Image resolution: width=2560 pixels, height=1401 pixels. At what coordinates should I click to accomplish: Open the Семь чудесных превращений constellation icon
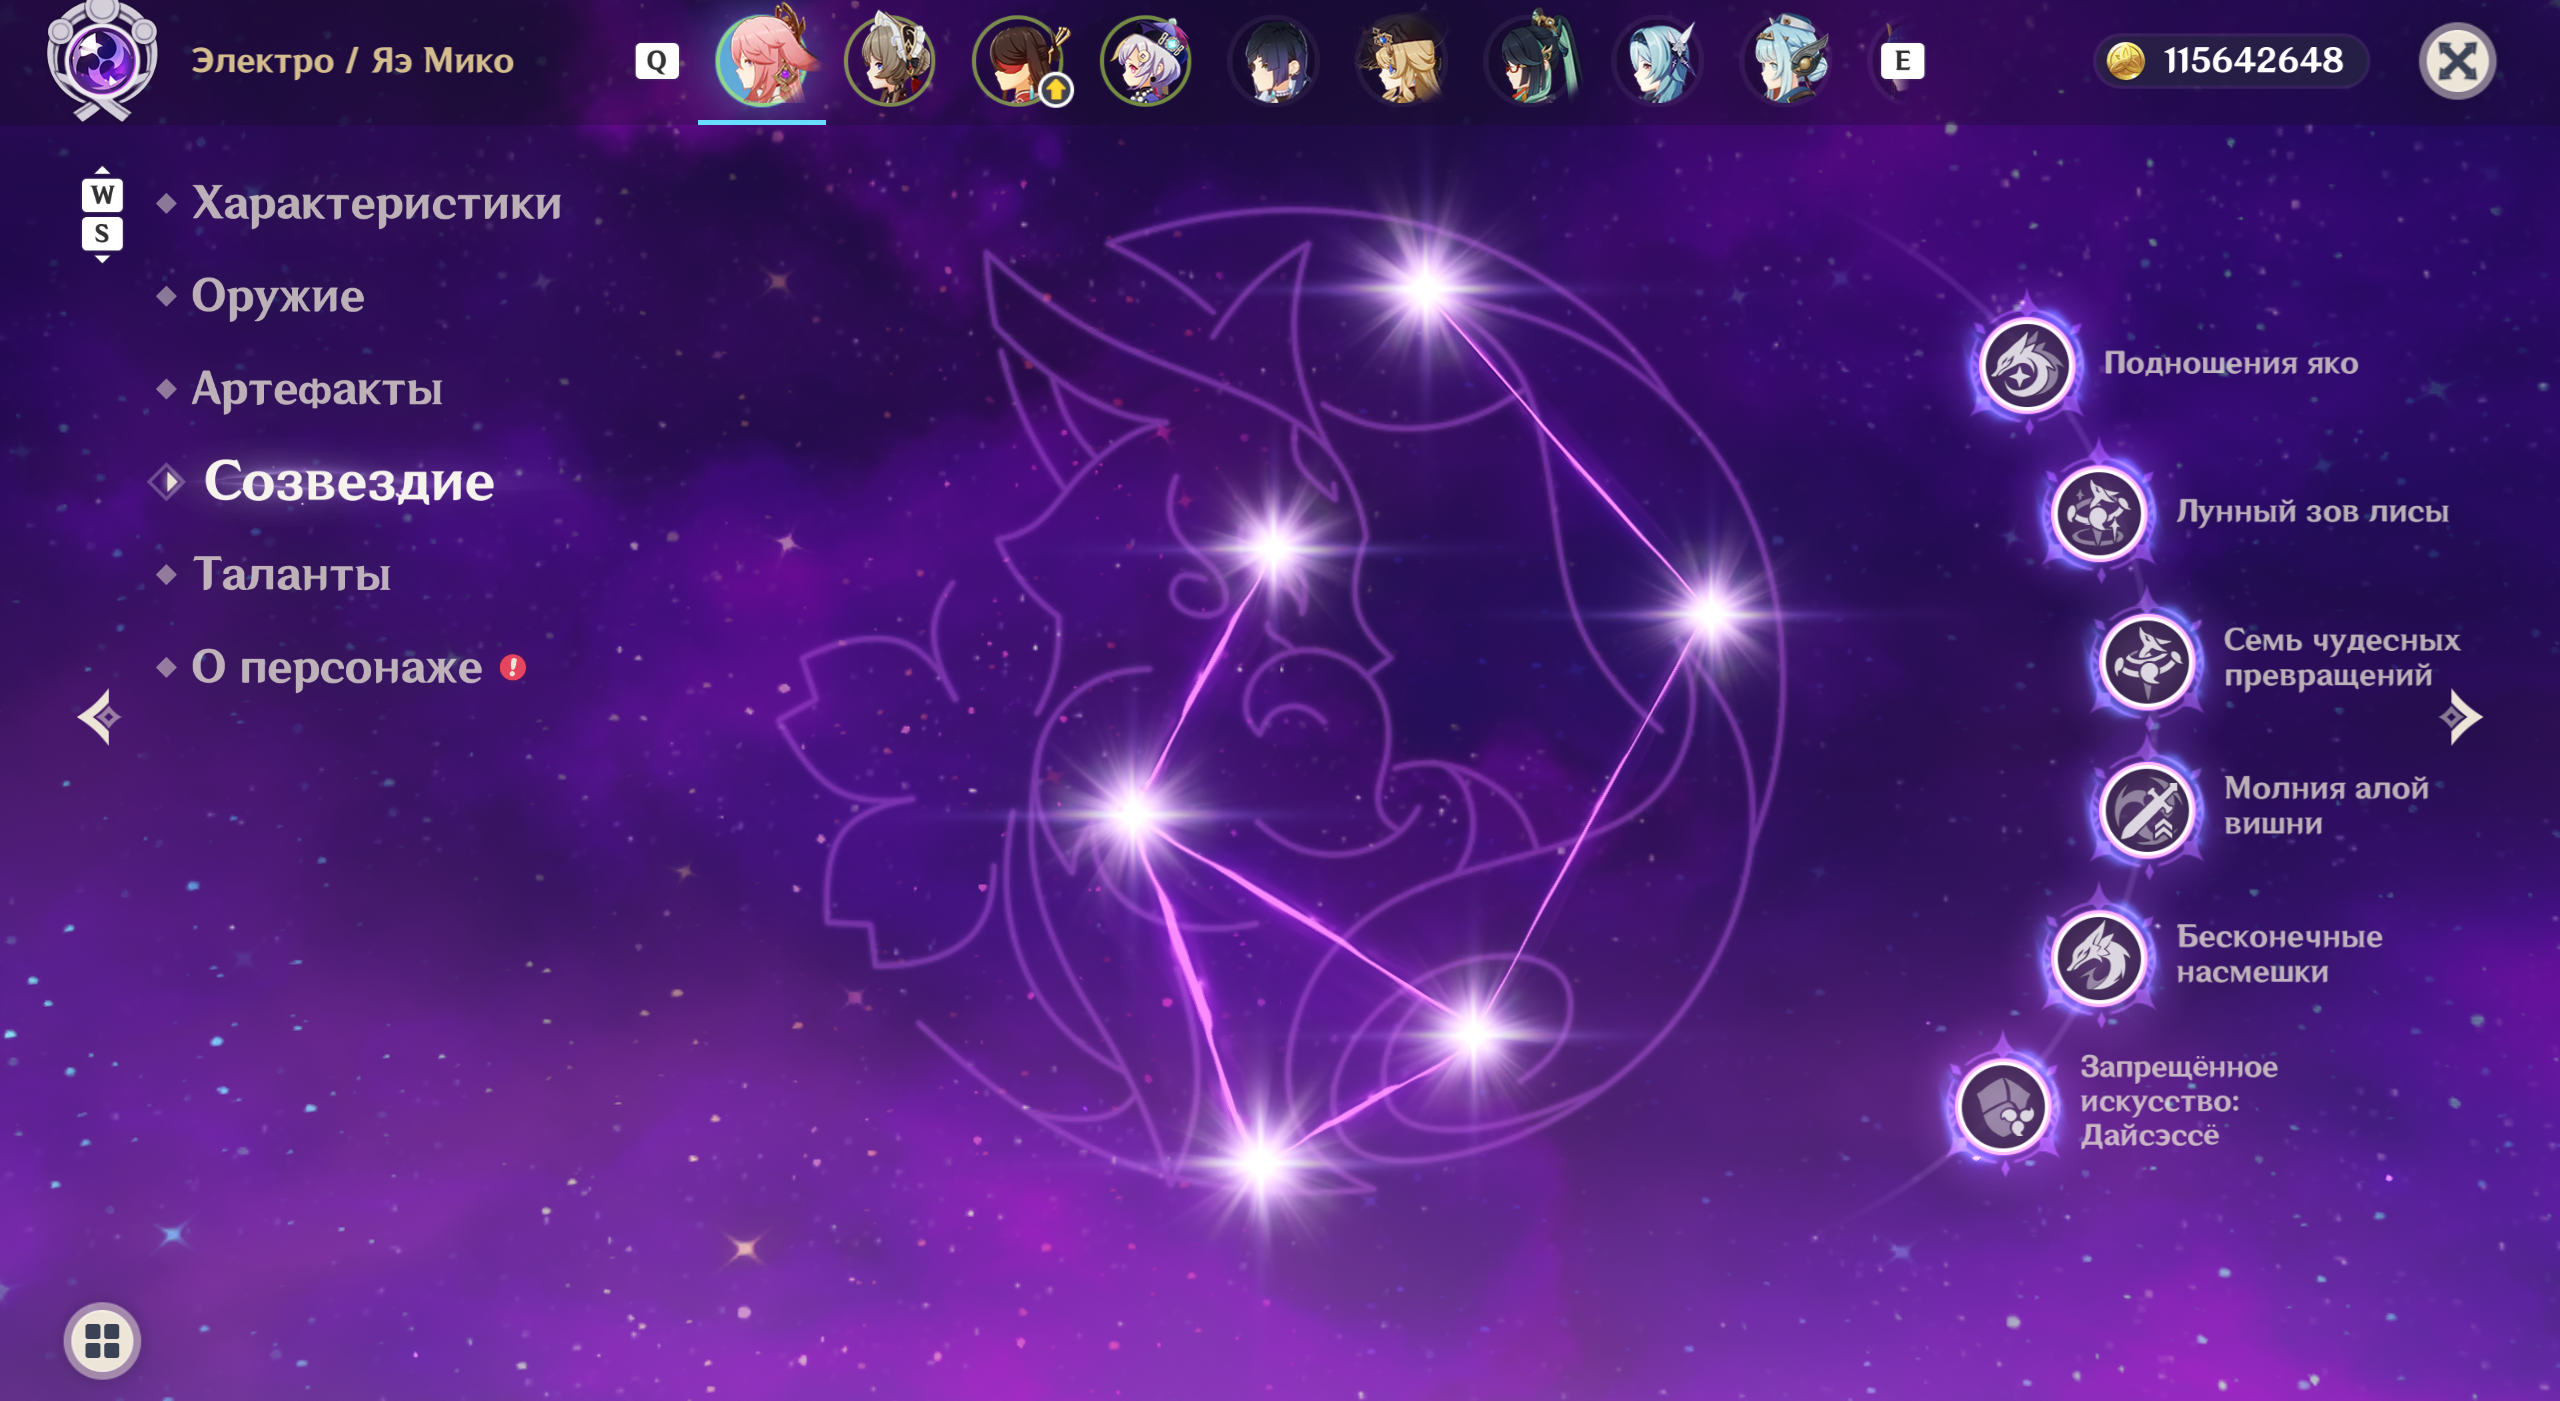coord(2146,662)
